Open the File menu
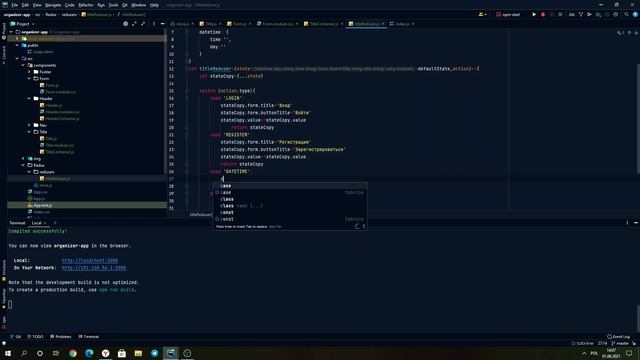This screenshot has height=360, width=640. click(x=15, y=5)
